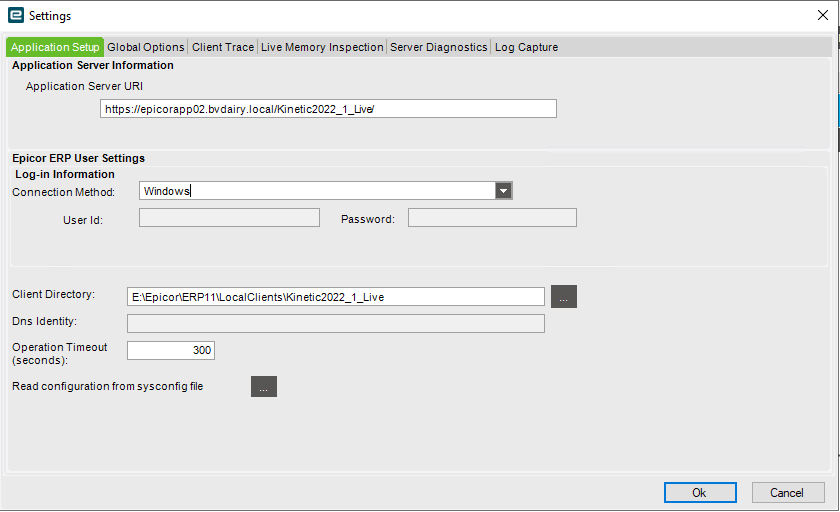Click the "Operation Timeout (seconds):" label
Image resolution: width=840 pixels, height=512 pixels.
coord(59,353)
